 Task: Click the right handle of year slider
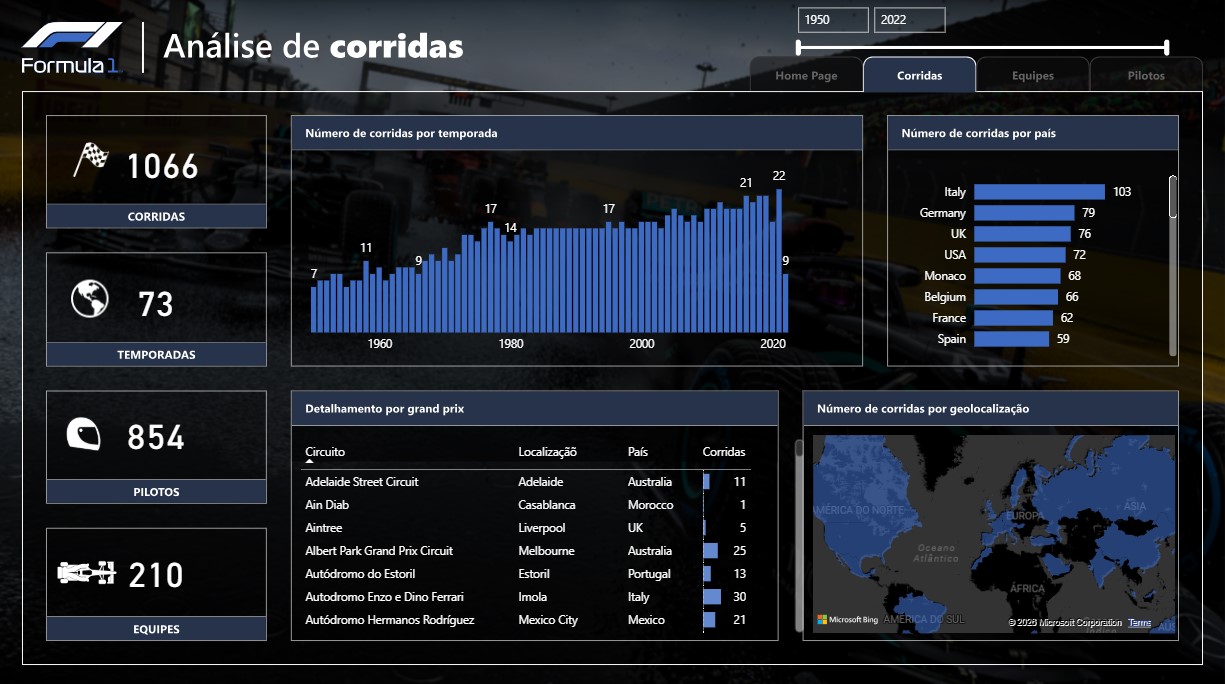click(x=1167, y=47)
